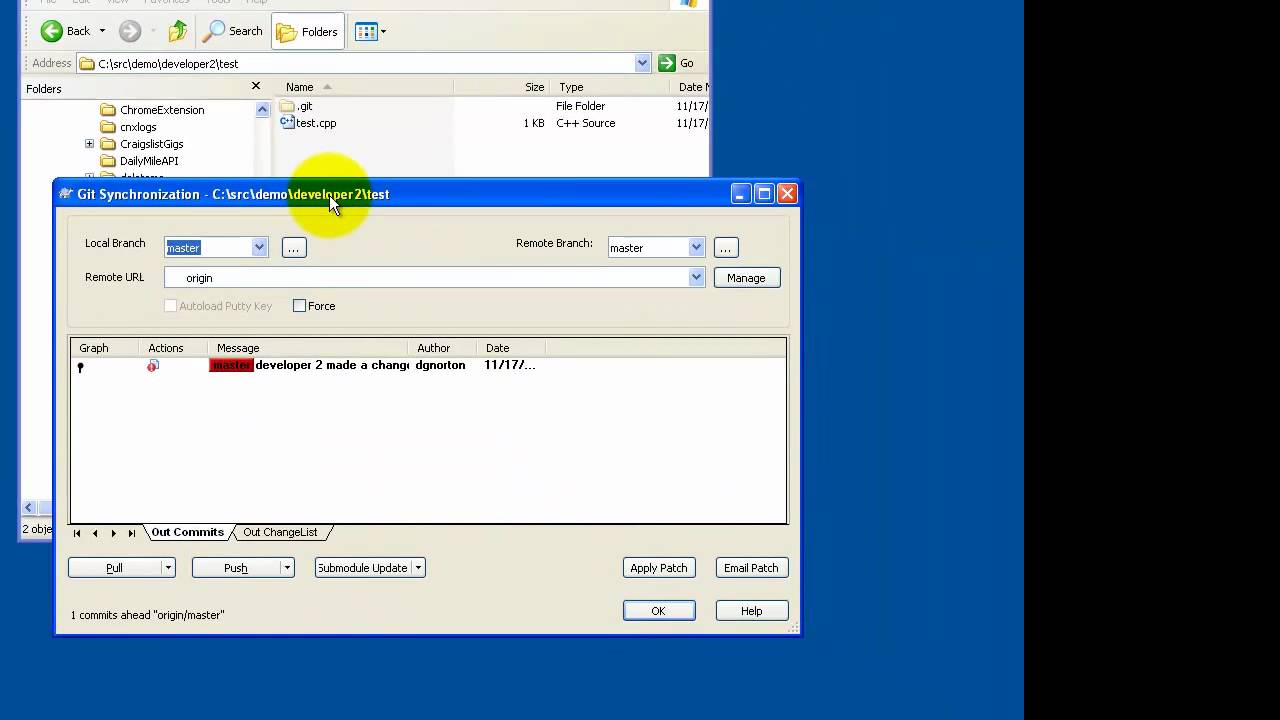This screenshot has height=720, width=1280.
Task: Open the Remote Branch dropdown
Action: pyautogui.click(x=697, y=247)
